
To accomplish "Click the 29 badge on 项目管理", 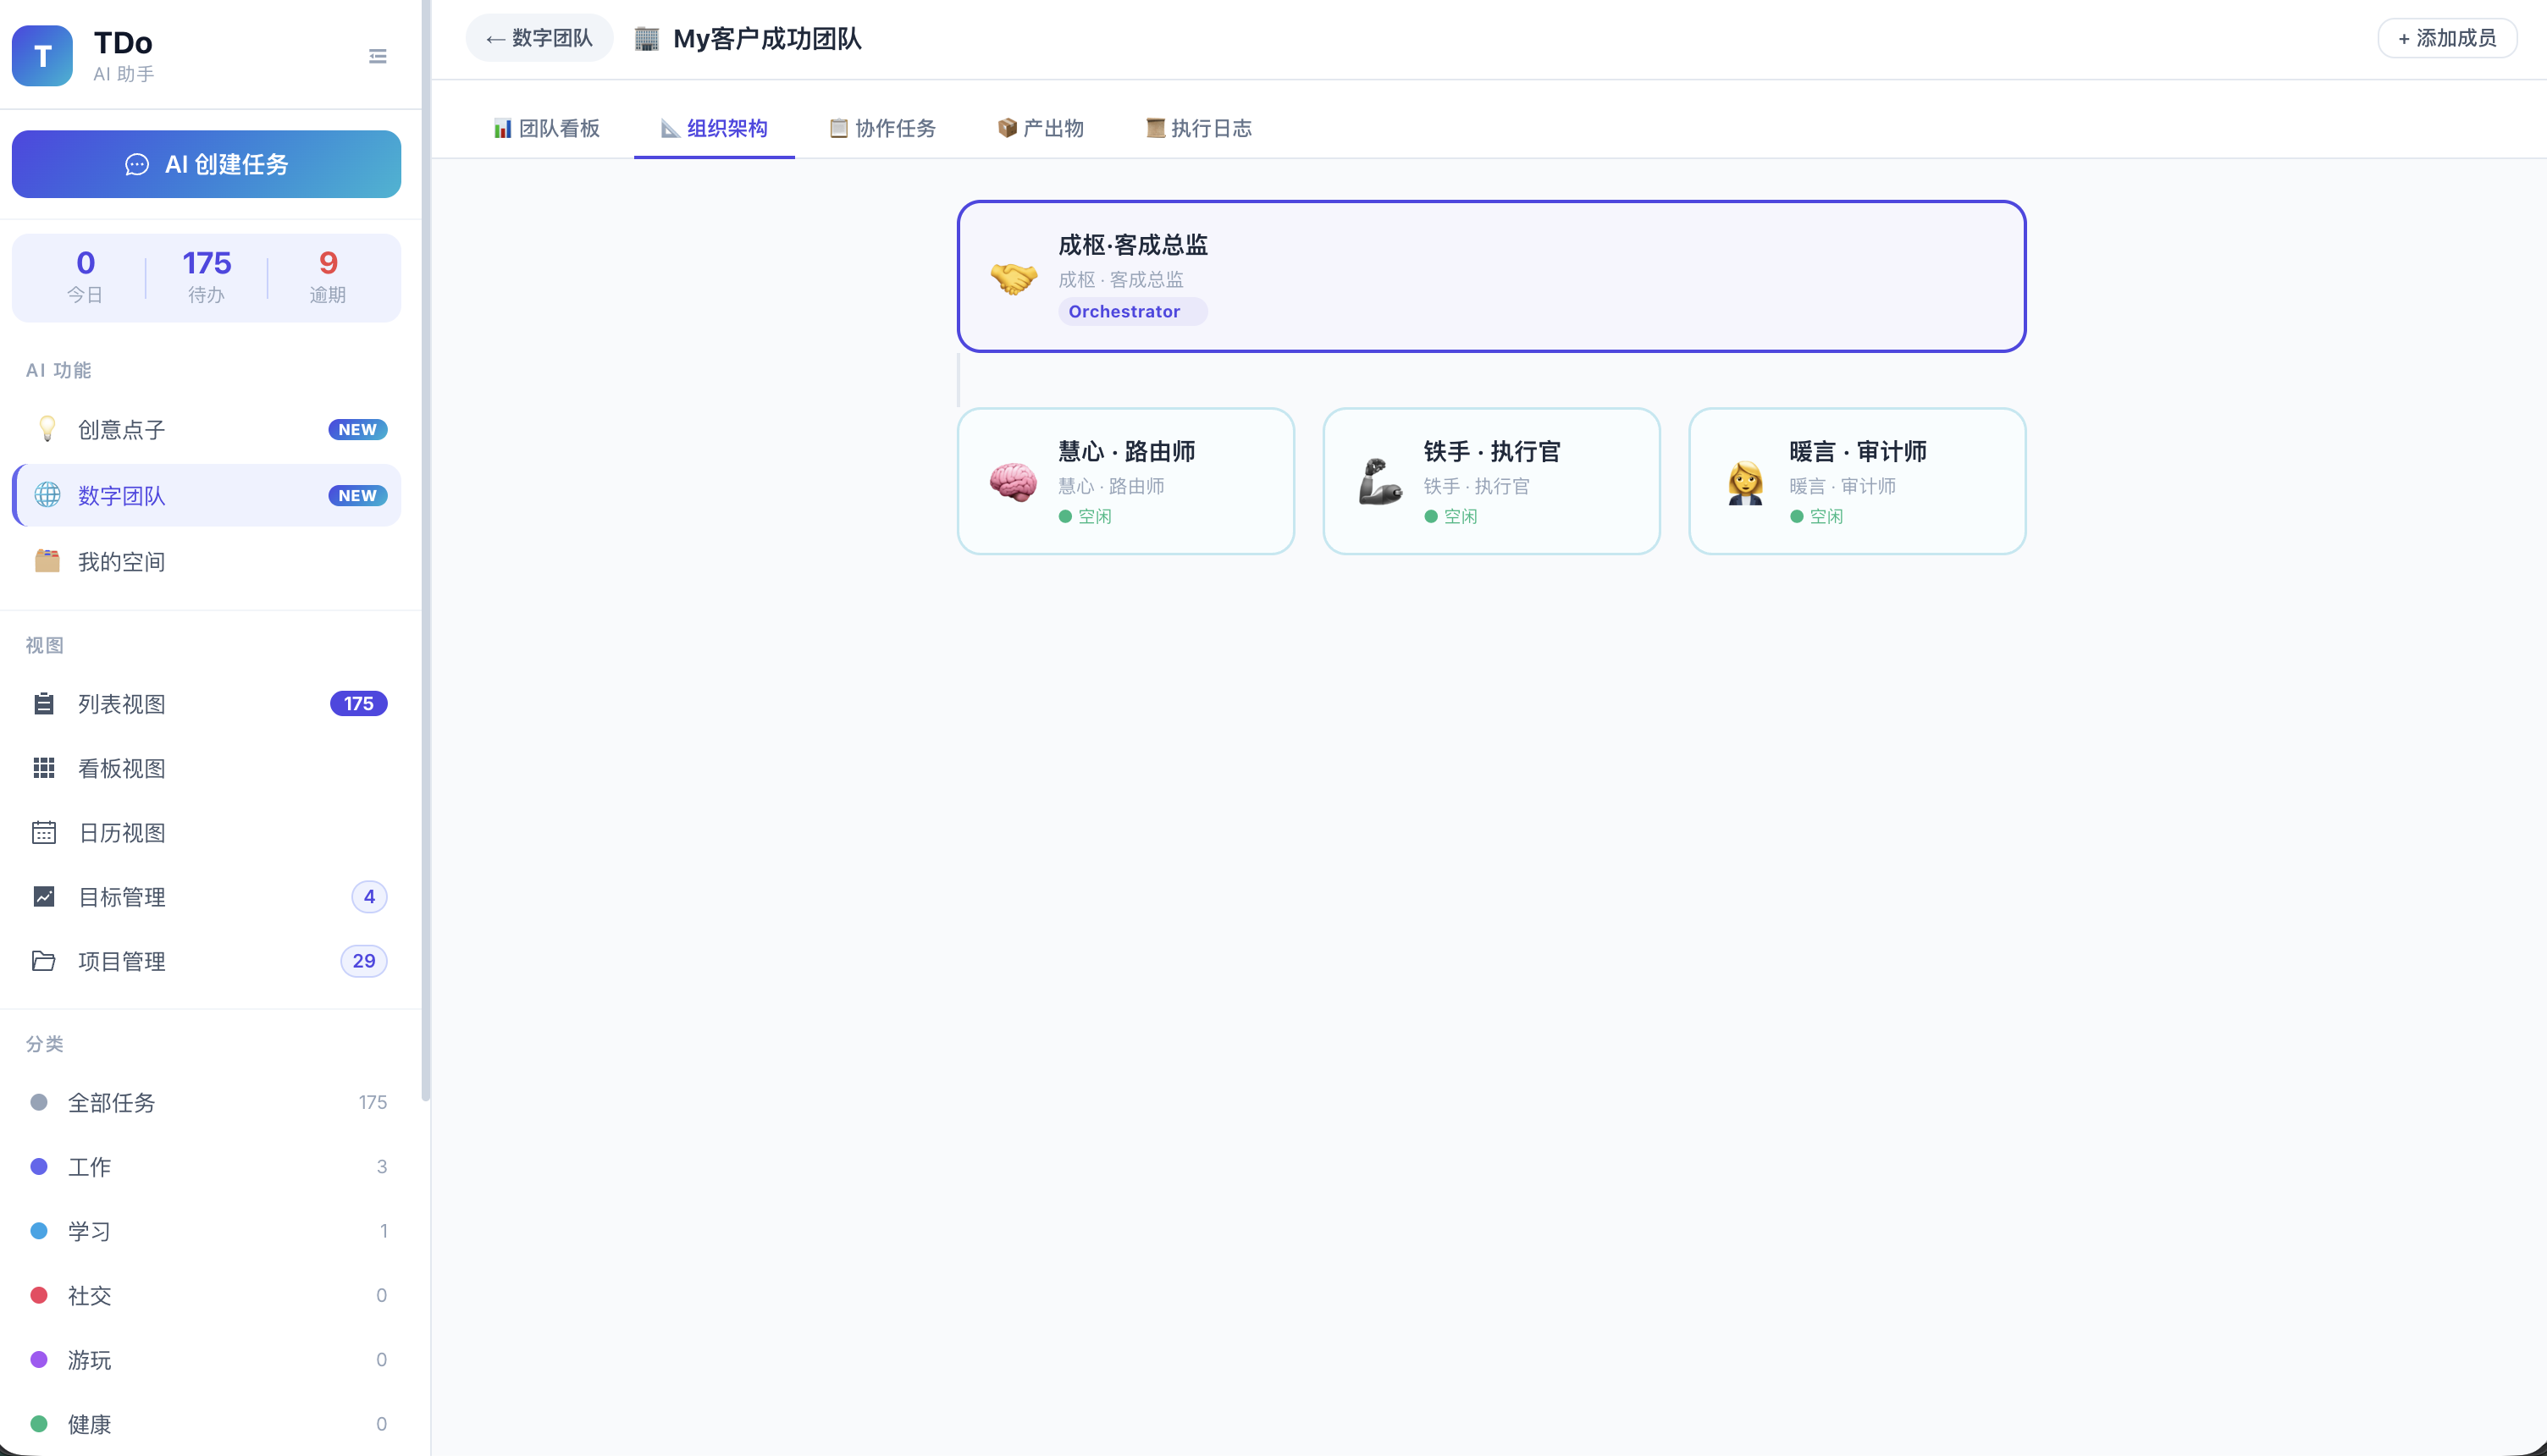I will tap(364, 961).
